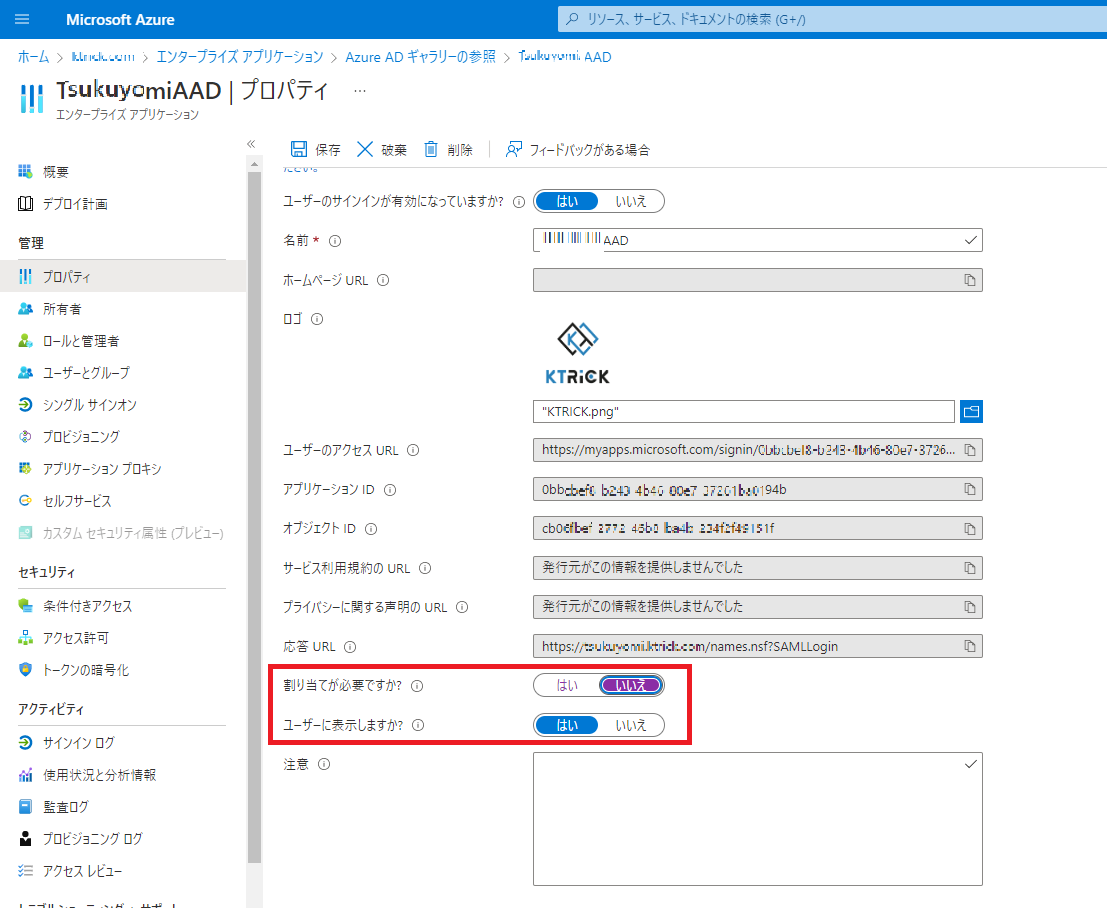Open デプロイ計画 in the side menu
Image resolution: width=1107 pixels, height=908 pixels.
[122, 204]
